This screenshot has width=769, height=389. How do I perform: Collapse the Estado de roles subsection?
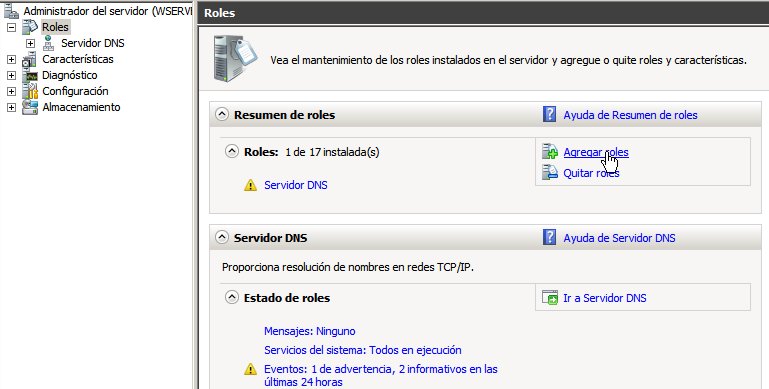tap(232, 297)
